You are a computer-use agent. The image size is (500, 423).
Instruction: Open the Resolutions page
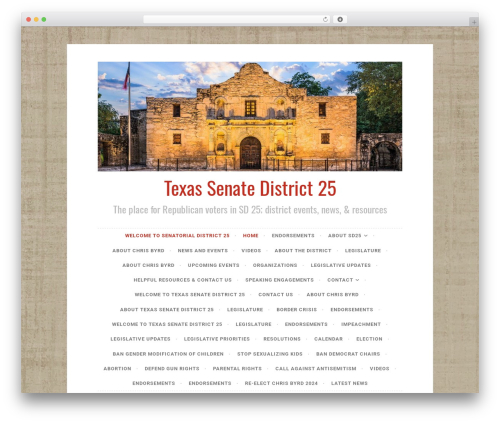click(282, 339)
